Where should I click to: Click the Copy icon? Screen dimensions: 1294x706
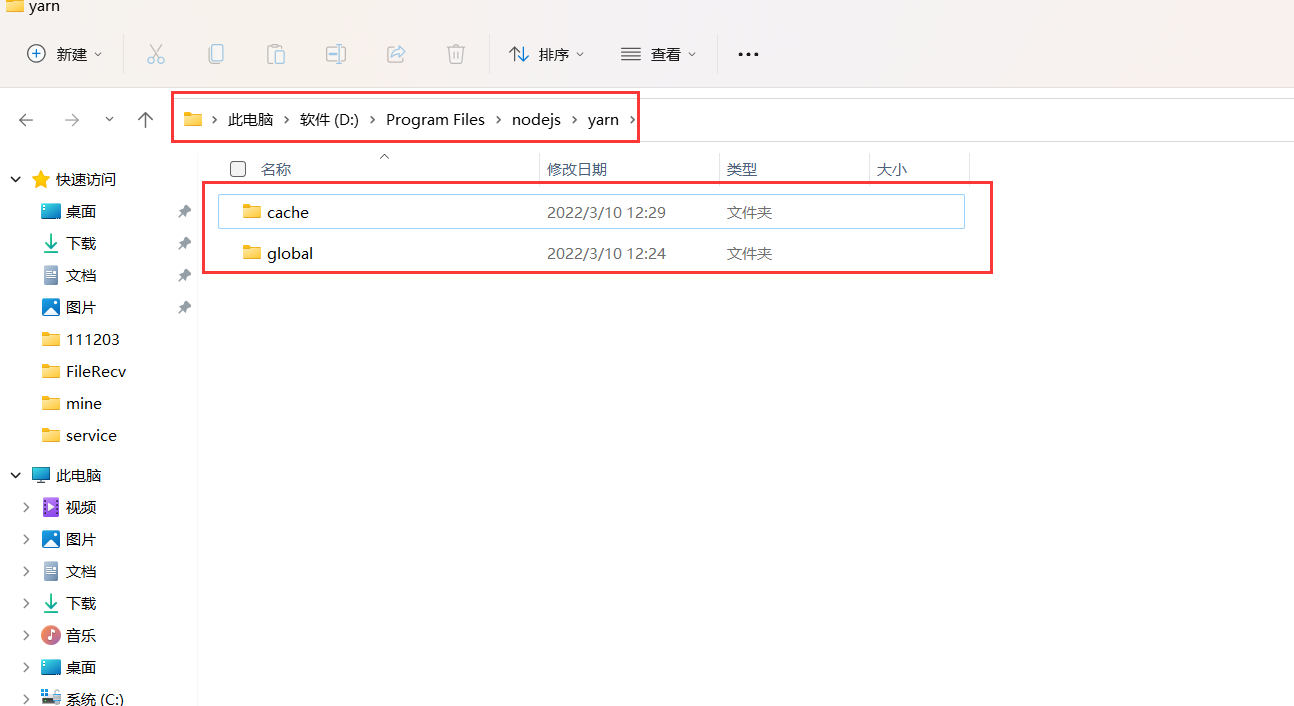pyautogui.click(x=216, y=54)
